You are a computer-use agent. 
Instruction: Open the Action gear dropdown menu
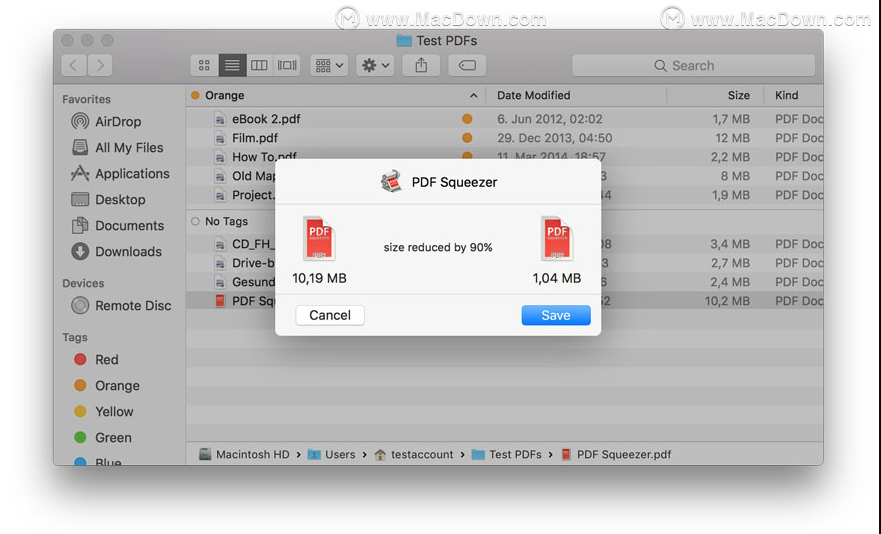click(x=375, y=65)
